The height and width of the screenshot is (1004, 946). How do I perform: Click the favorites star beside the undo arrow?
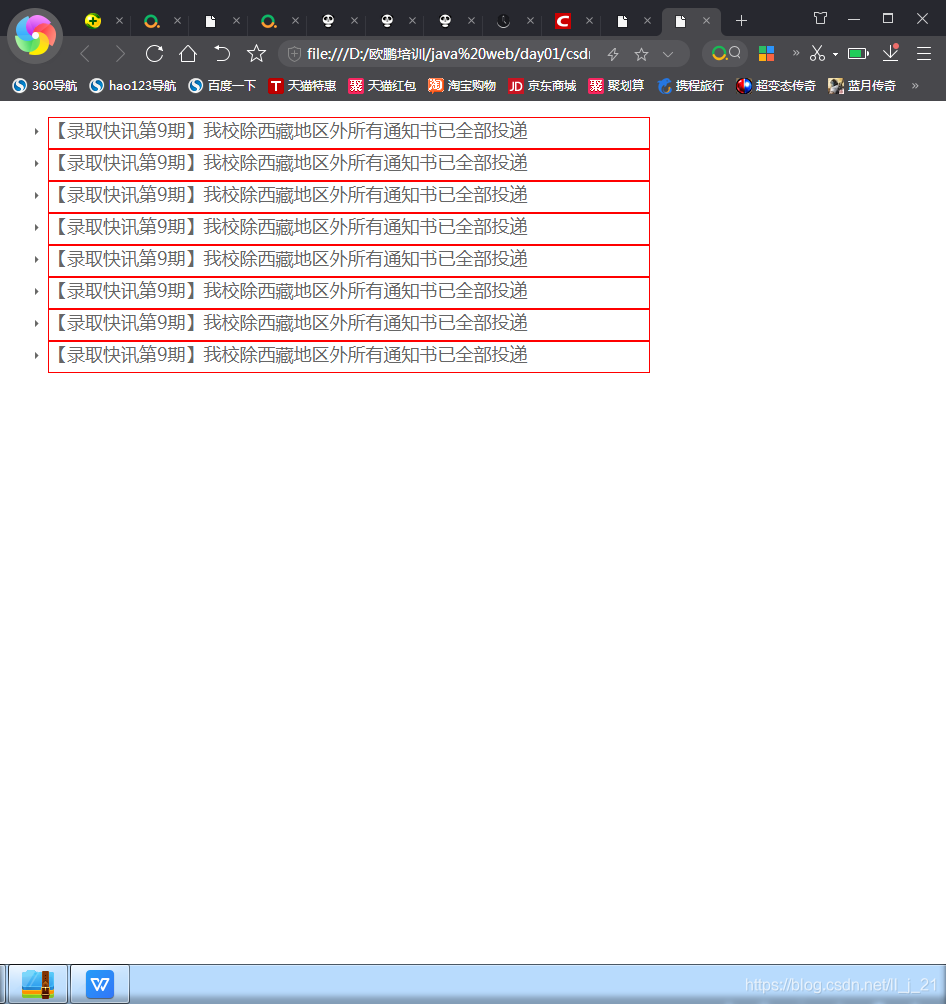pos(256,54)
